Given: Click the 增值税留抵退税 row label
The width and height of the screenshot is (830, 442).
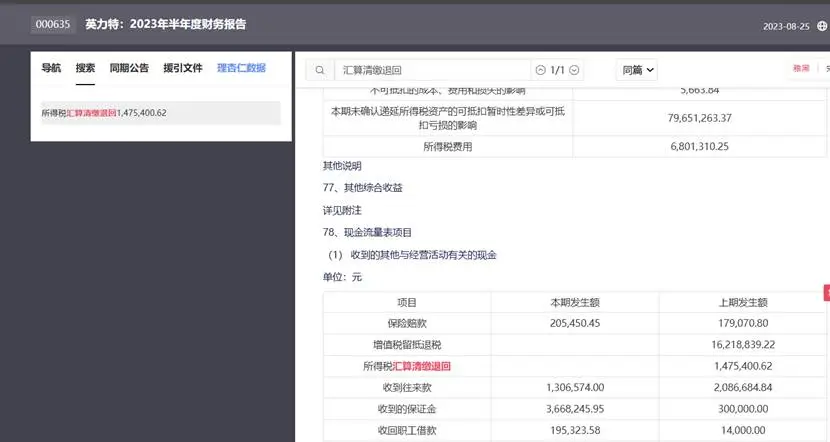Looking at the screenshot, I should click(407, 345).
